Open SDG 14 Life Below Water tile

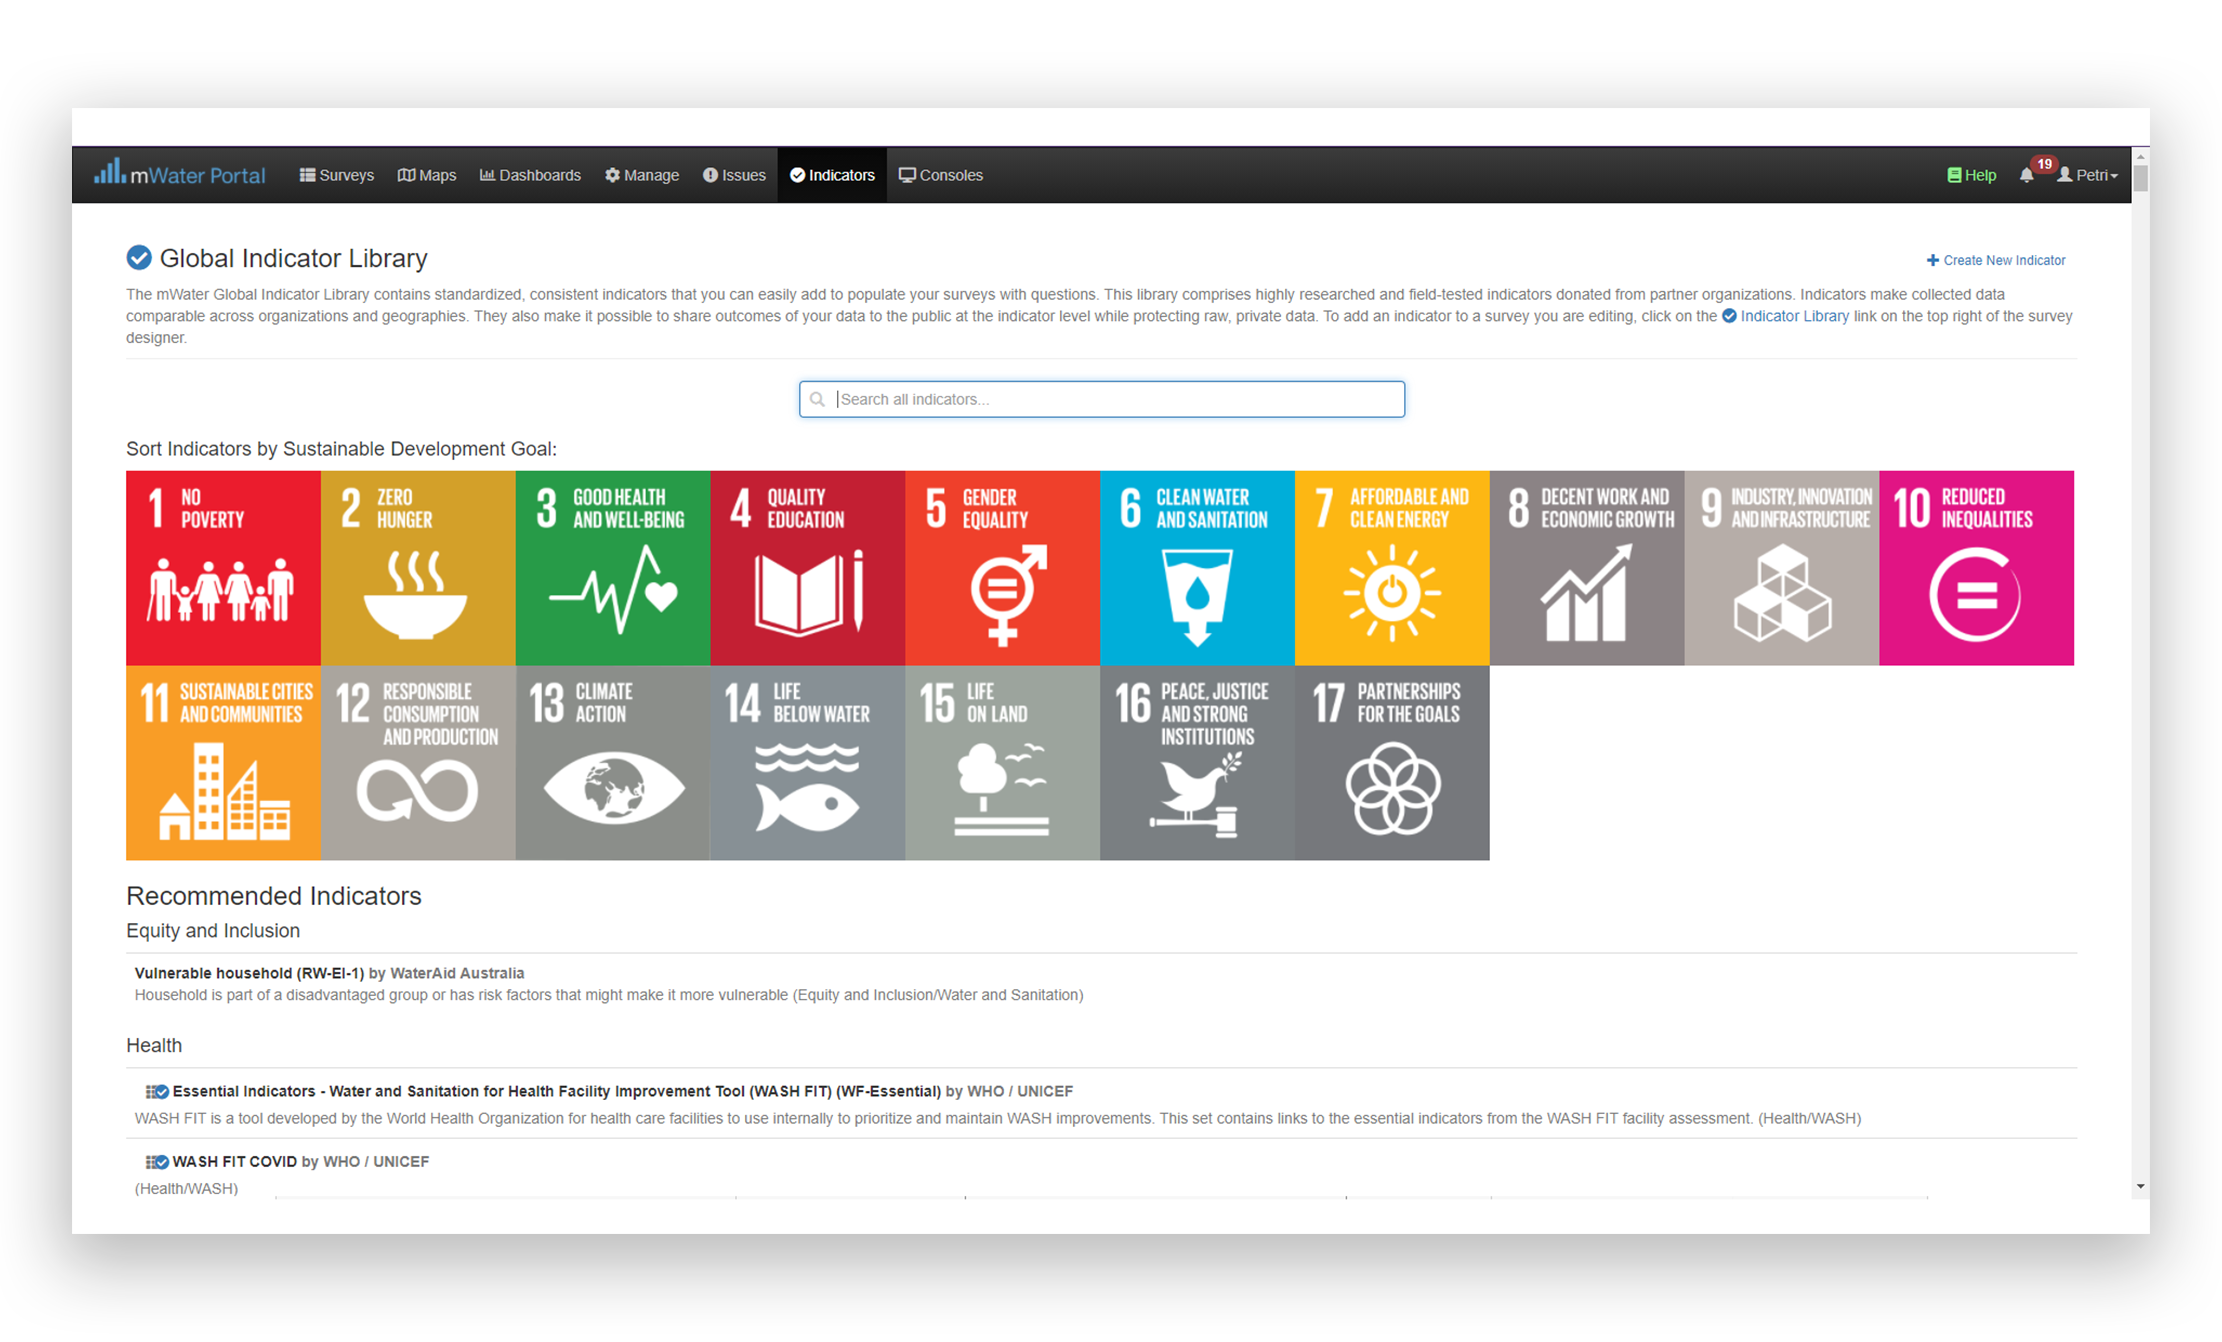(x=808, y=763)
